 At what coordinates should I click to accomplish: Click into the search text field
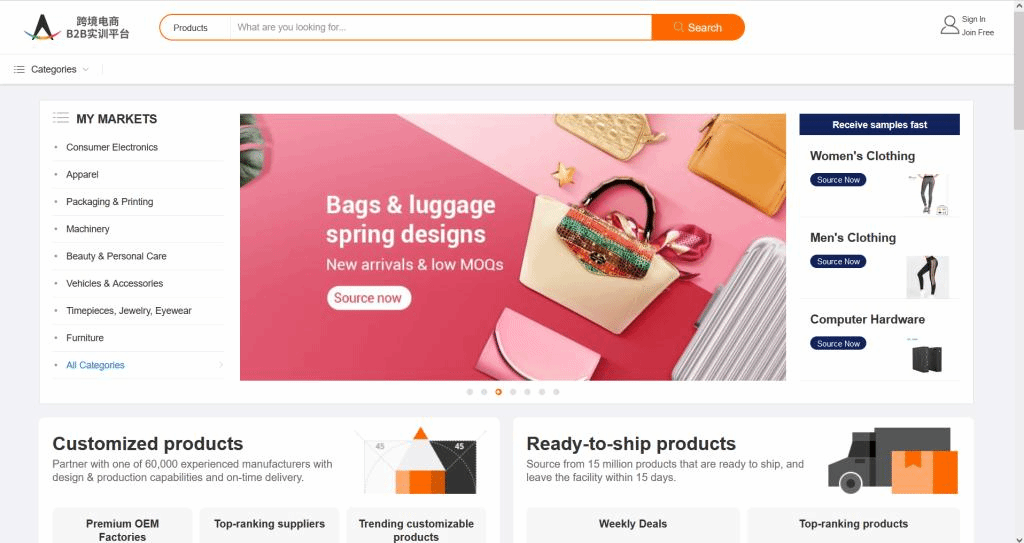pos(441,27)
